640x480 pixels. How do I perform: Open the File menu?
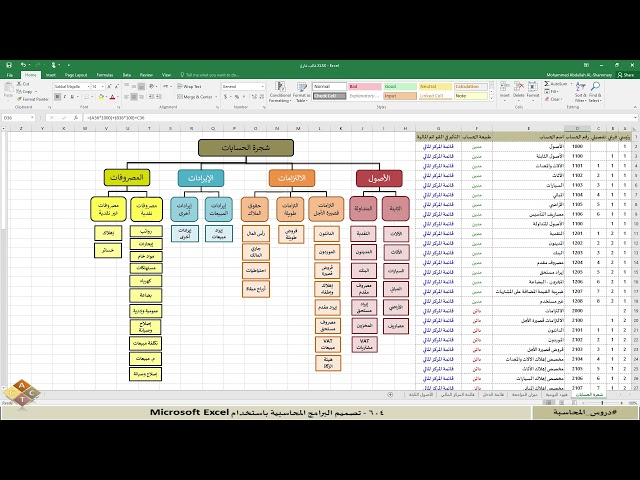pos(10,75)
